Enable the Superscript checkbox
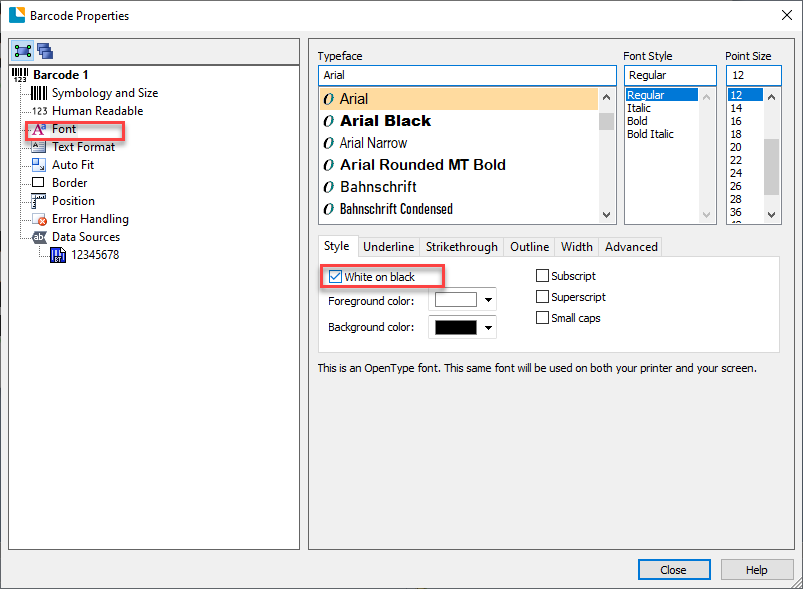Viewport: 803px width, 589px height. [x=542, y=297]
